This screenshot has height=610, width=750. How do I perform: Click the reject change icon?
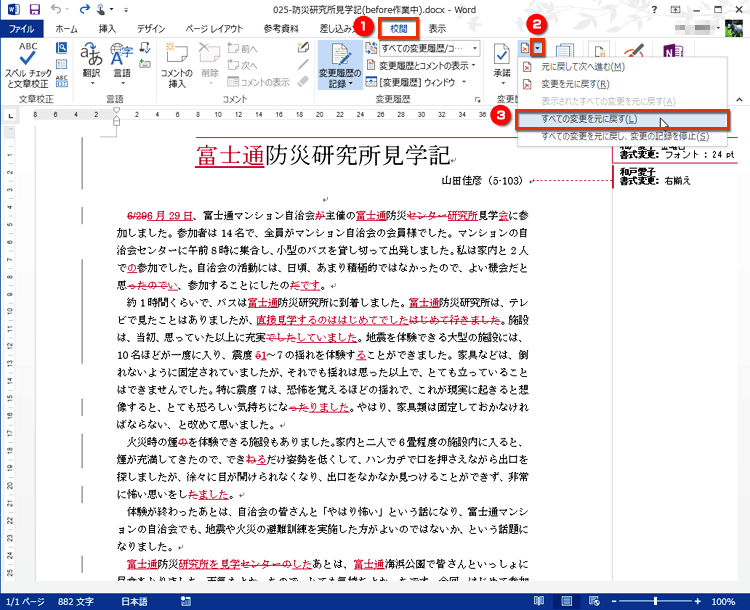coord(525,48)
